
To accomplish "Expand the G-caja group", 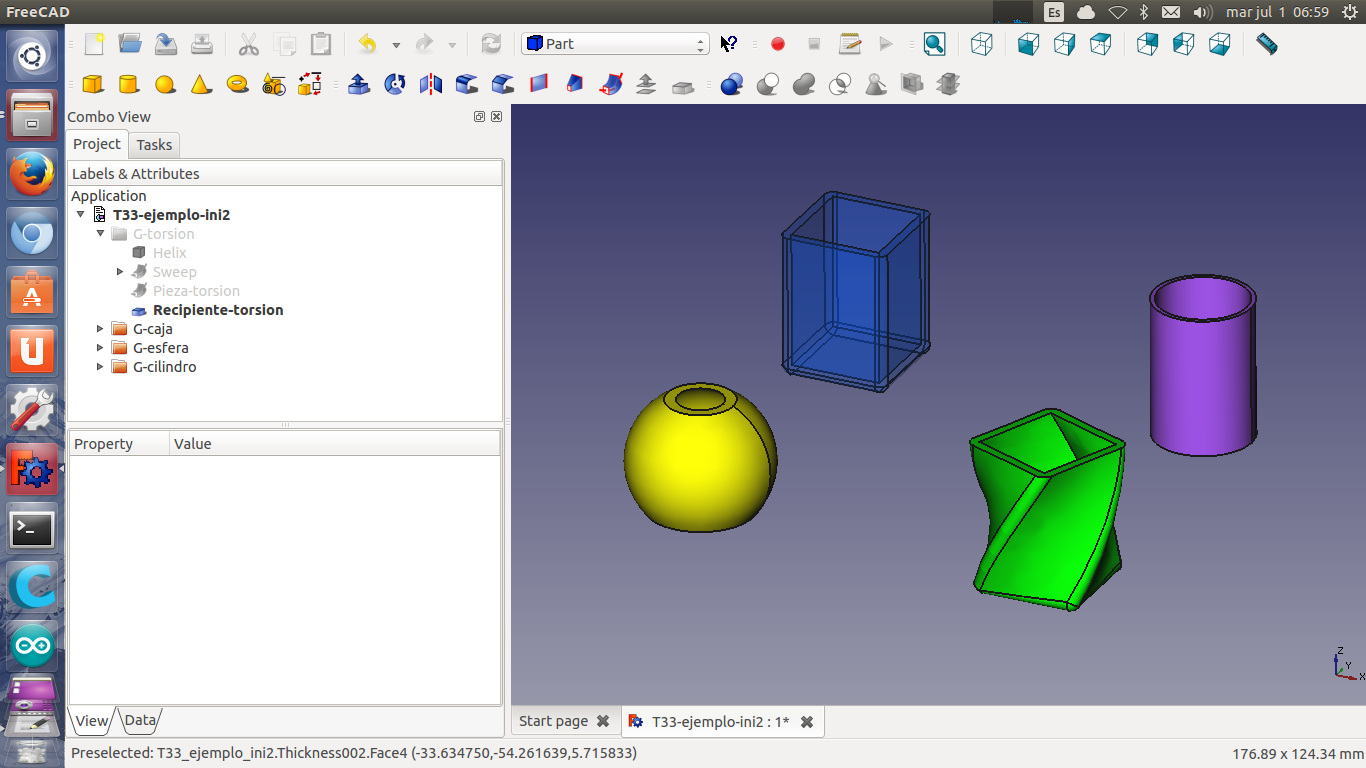I will coord(100,329).
